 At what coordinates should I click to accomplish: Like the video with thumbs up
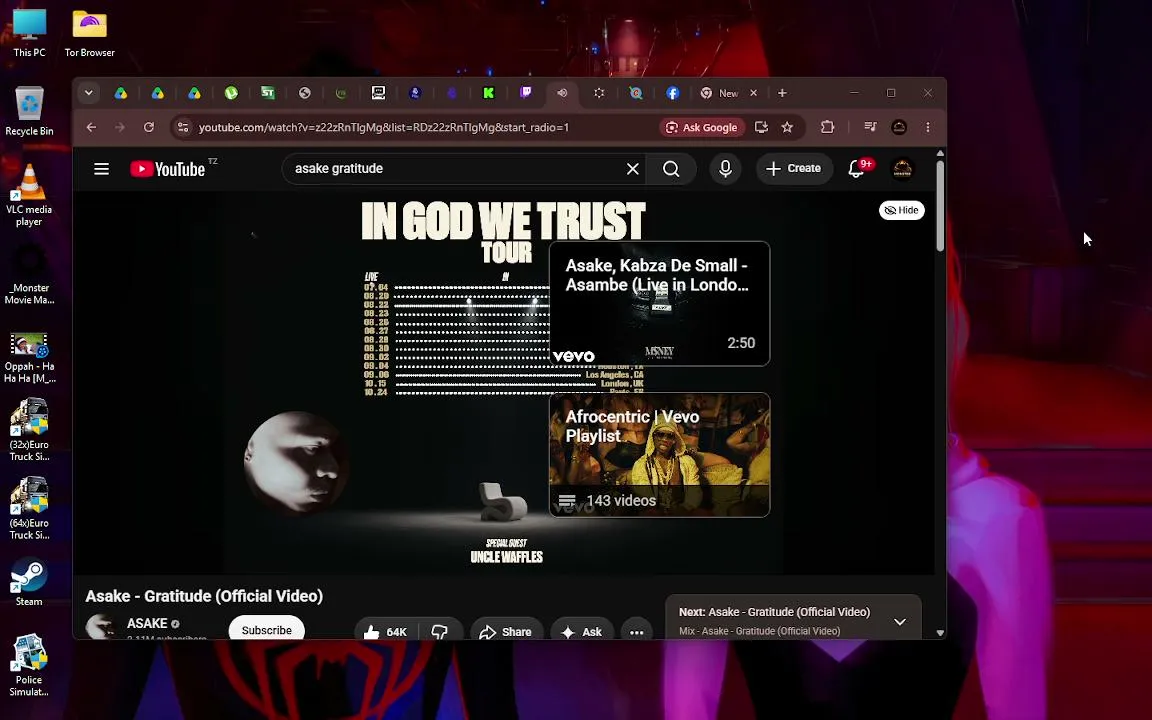click(386, 632)
